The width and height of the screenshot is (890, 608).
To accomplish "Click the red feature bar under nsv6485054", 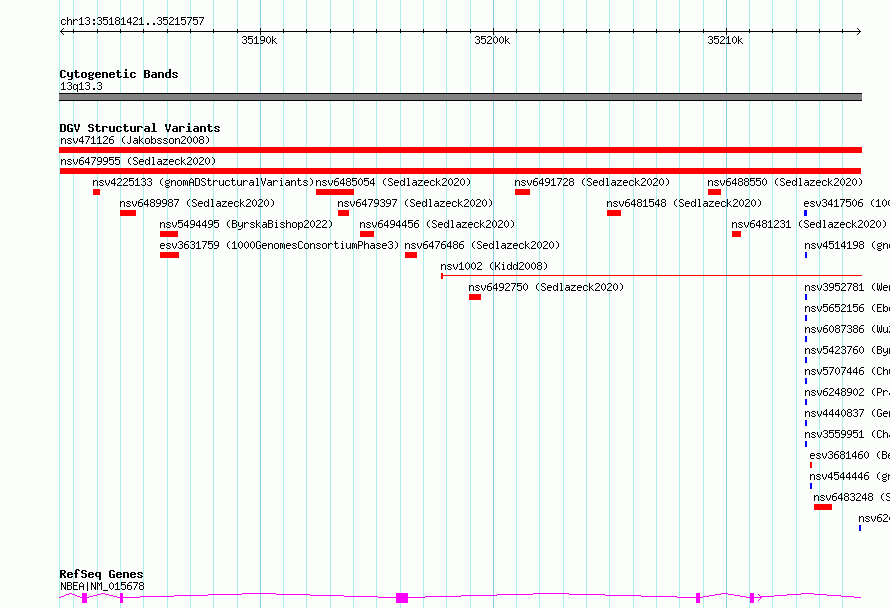I will tap(335, 192).
